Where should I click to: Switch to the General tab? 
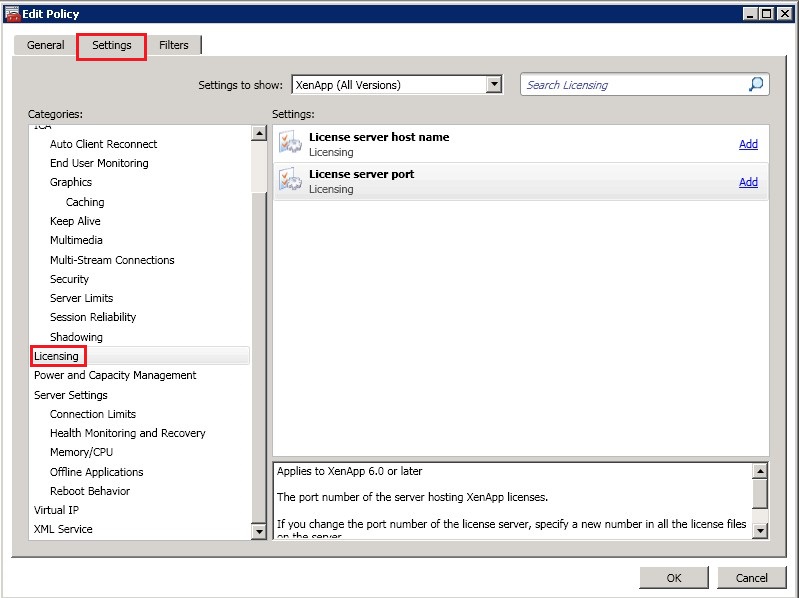(46, 45)
